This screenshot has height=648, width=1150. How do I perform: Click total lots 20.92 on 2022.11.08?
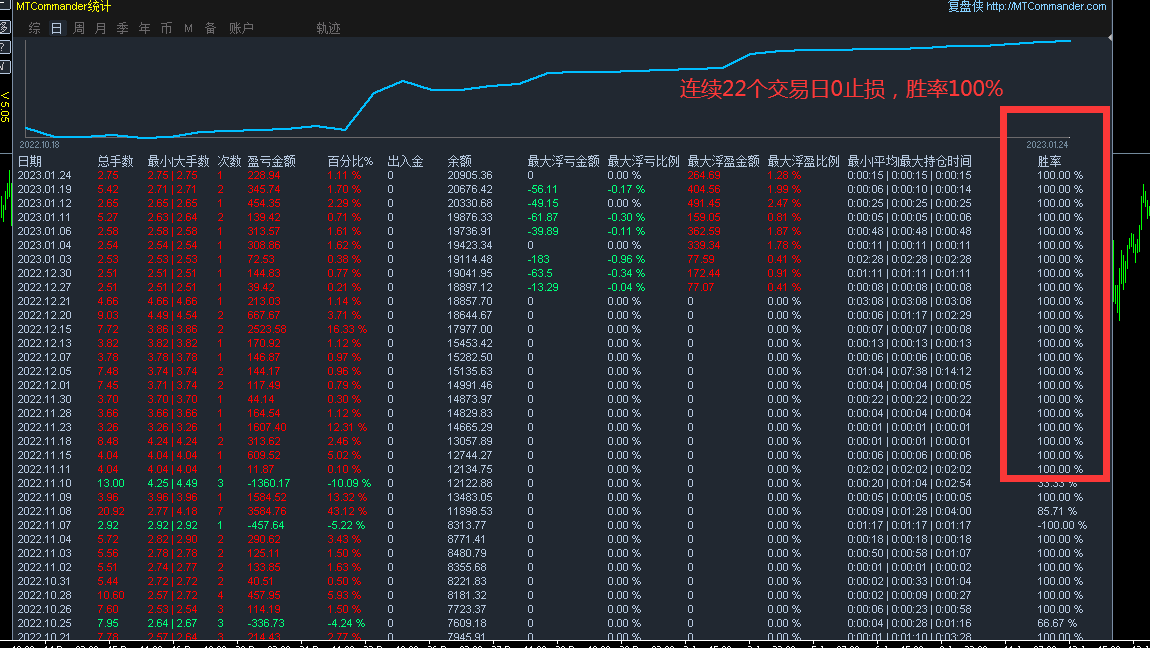tap(111, 511)
